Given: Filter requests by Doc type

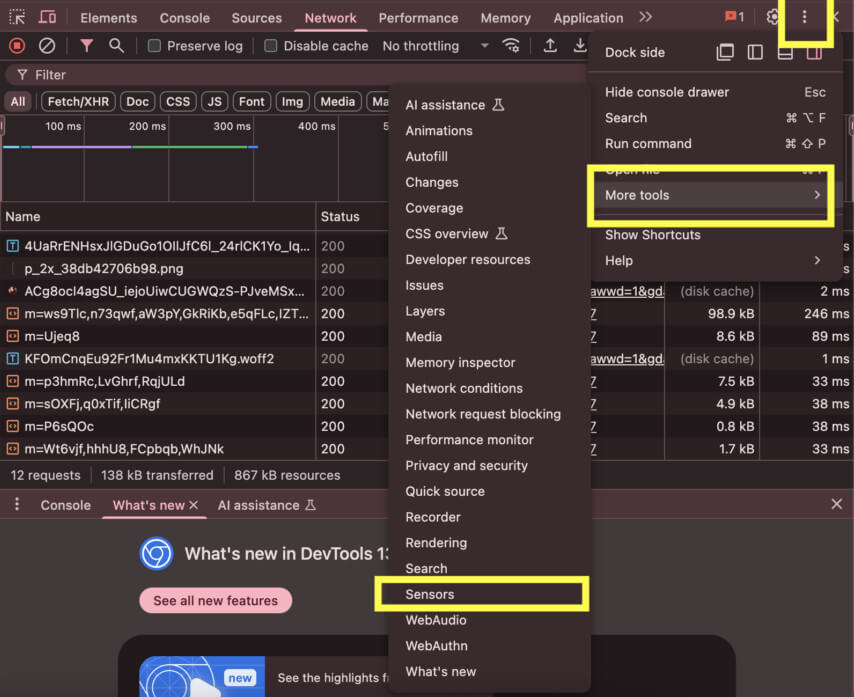Looking at the screenshot, I should (x=137, y=102).
